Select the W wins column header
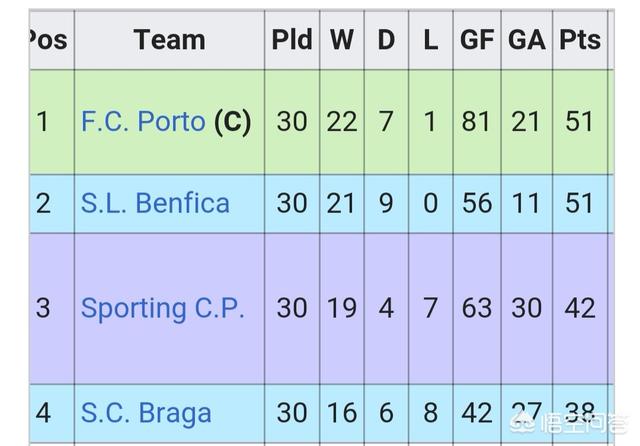The width and height of the screenshot is (640, 446). pos(342,40)
